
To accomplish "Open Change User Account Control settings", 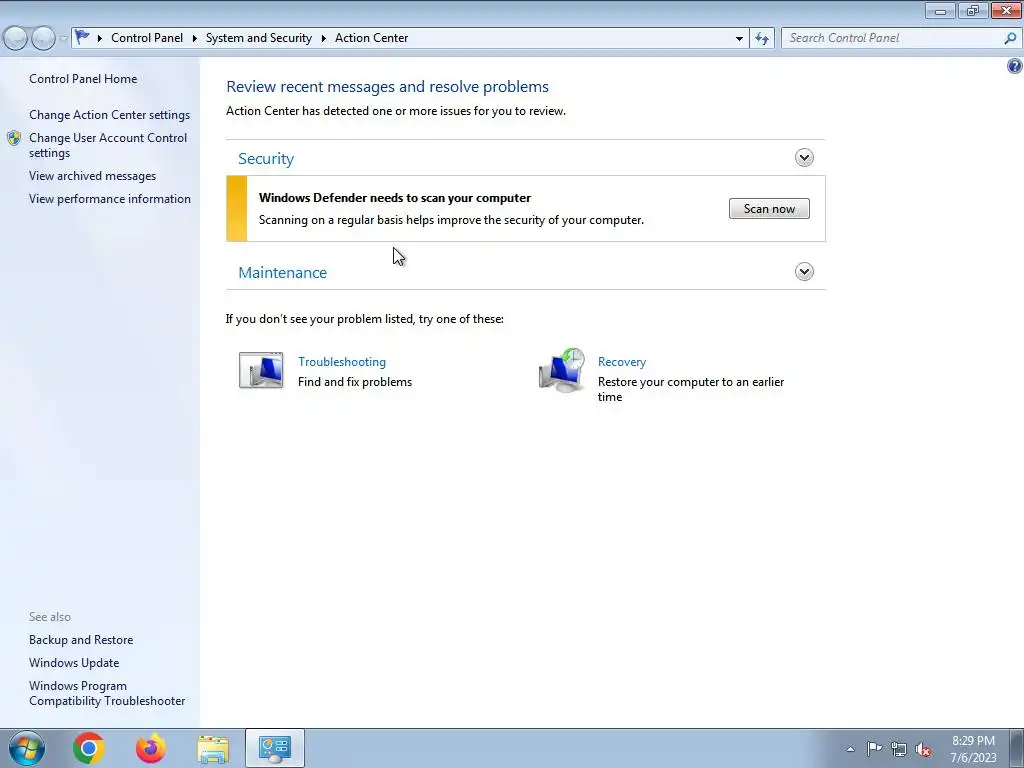I will coord(108,145).
